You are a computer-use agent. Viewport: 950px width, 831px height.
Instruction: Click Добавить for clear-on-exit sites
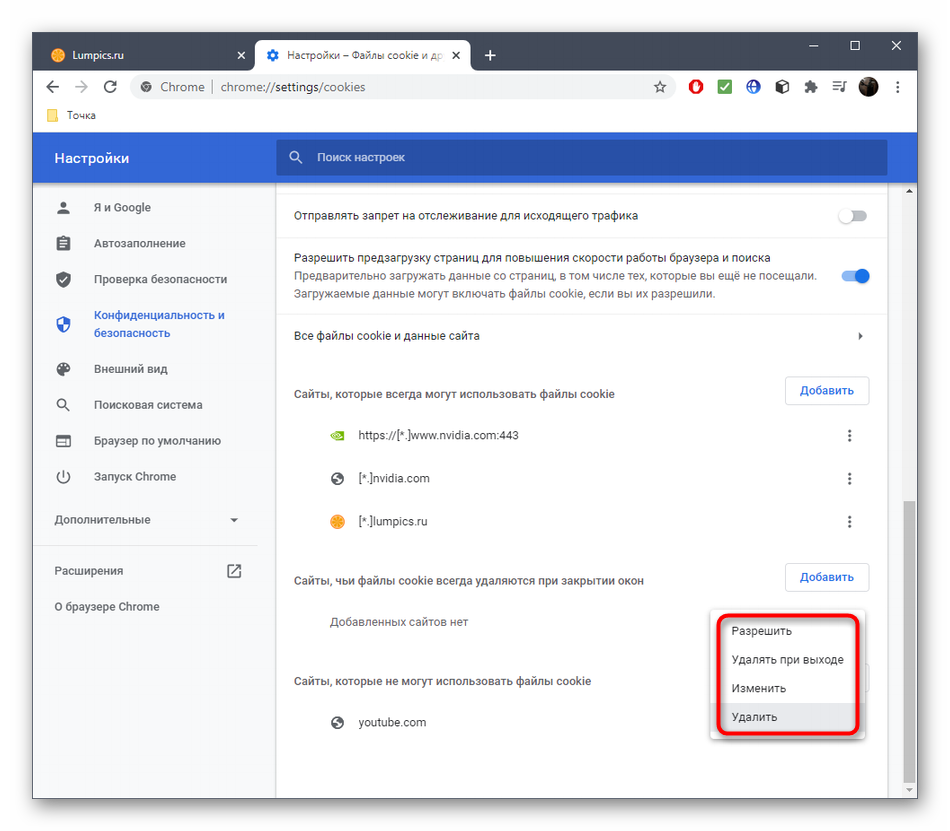click(x=827, y=577)
